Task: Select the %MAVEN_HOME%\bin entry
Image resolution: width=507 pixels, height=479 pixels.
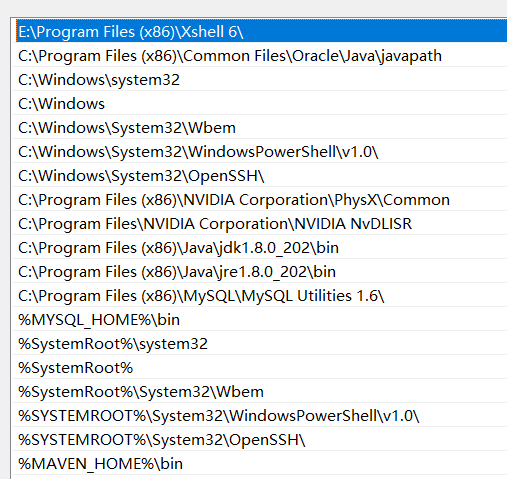Action: (x=260, y=464)
